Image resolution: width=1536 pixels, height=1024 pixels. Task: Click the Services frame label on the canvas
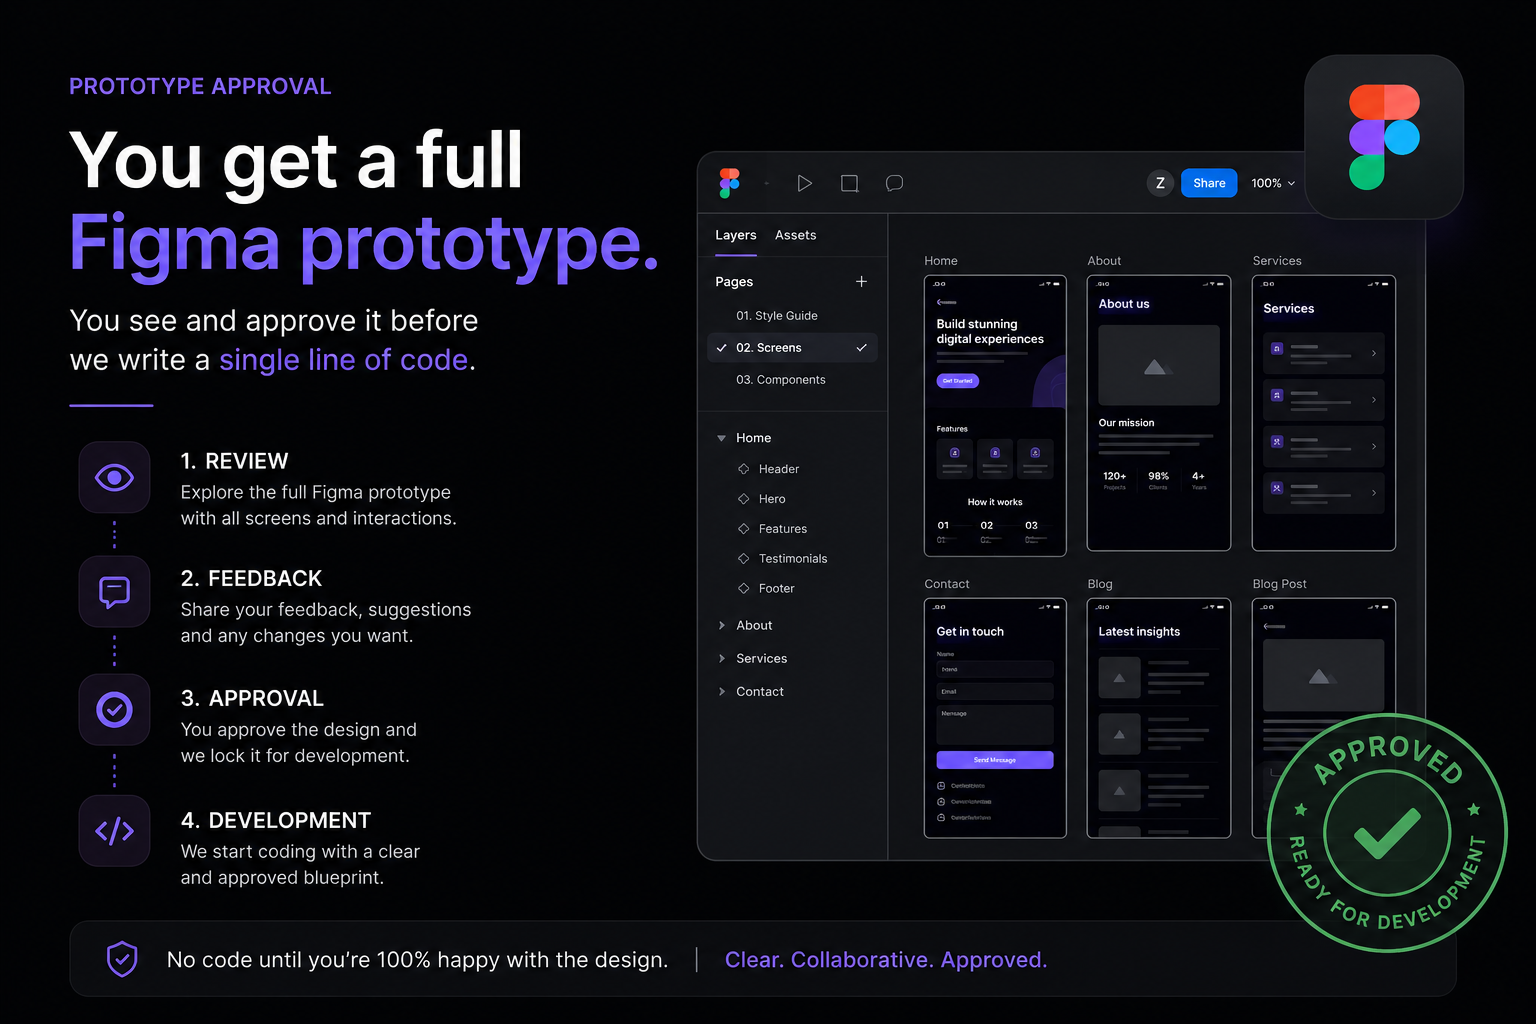pyautogui.click(x=1277, y=261)
